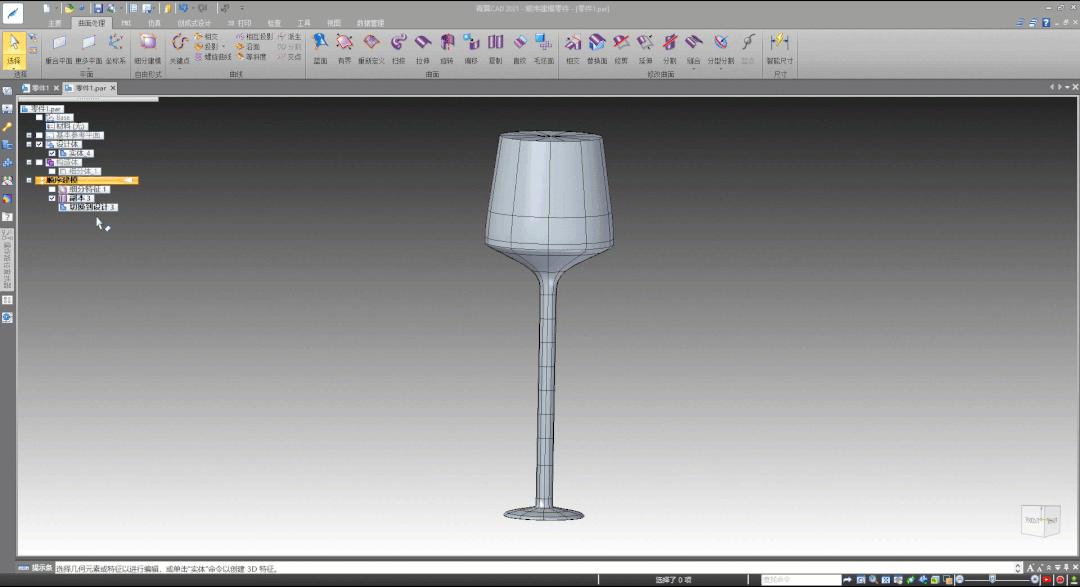Switch to the 仿真 ribbon tab
Screen dimensions: 1080x587
pyautogui.click(x=154, y=23)
